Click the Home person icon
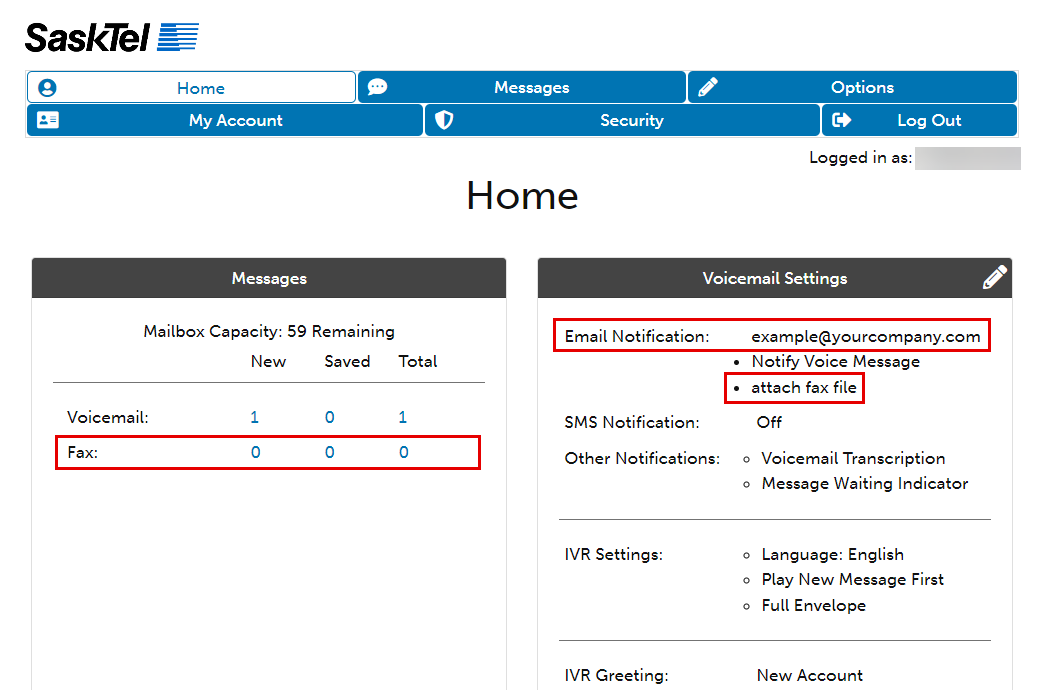 tap(47, 87)
